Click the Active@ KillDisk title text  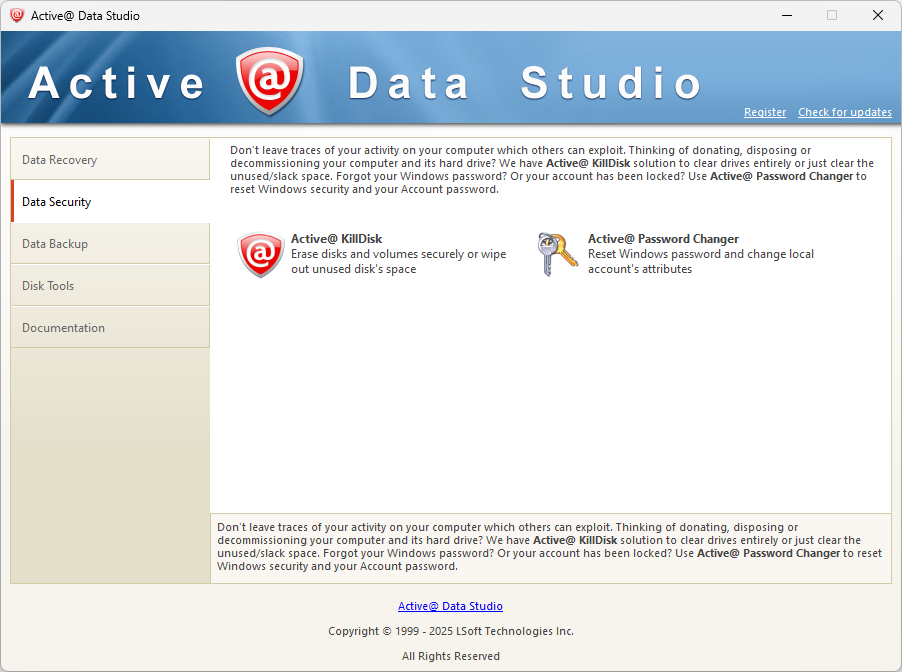pos(337,239)
